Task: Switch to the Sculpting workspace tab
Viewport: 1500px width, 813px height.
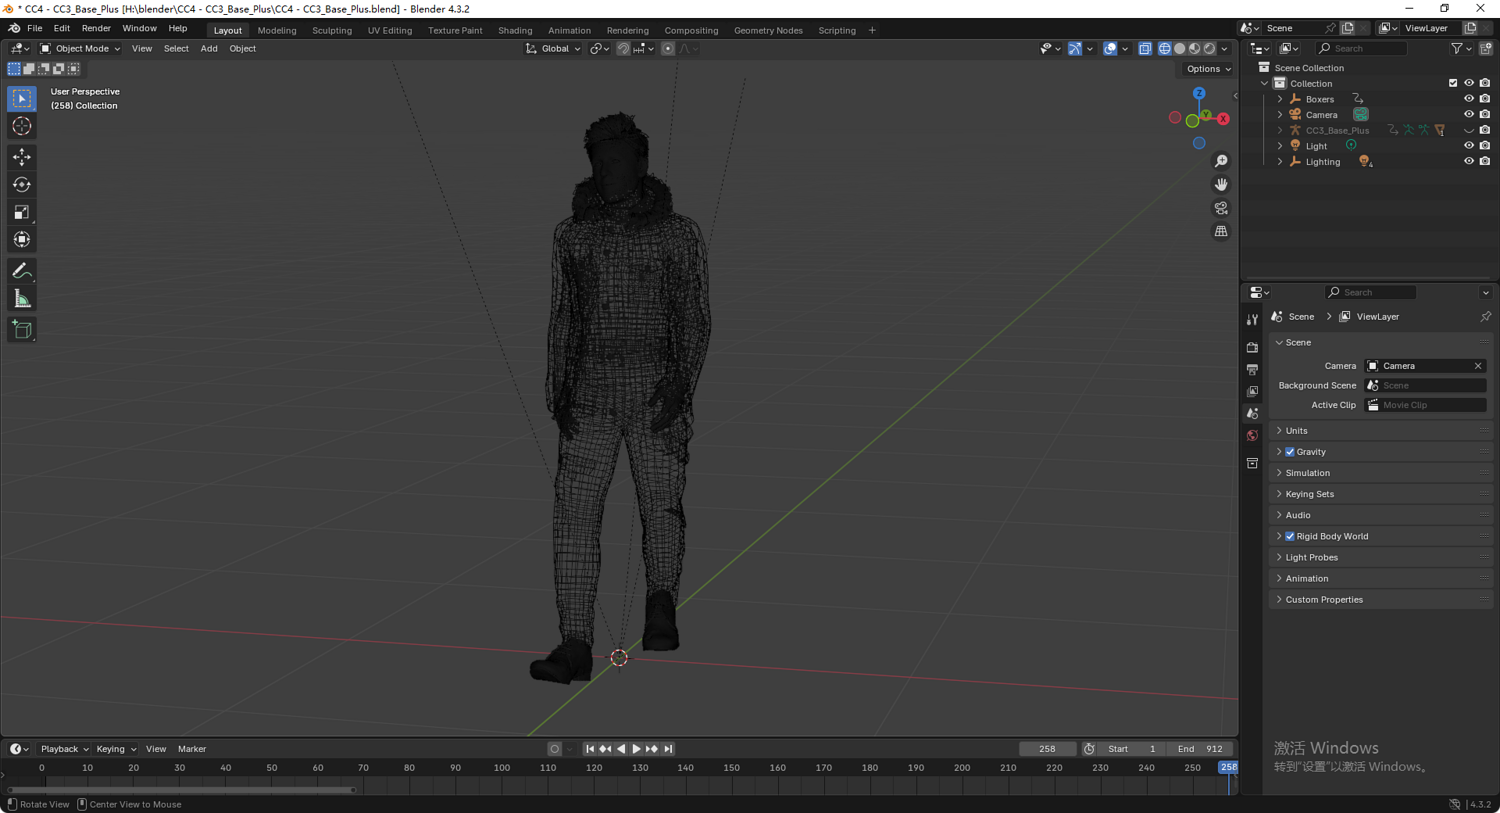Action: click(x=331, y=30)
